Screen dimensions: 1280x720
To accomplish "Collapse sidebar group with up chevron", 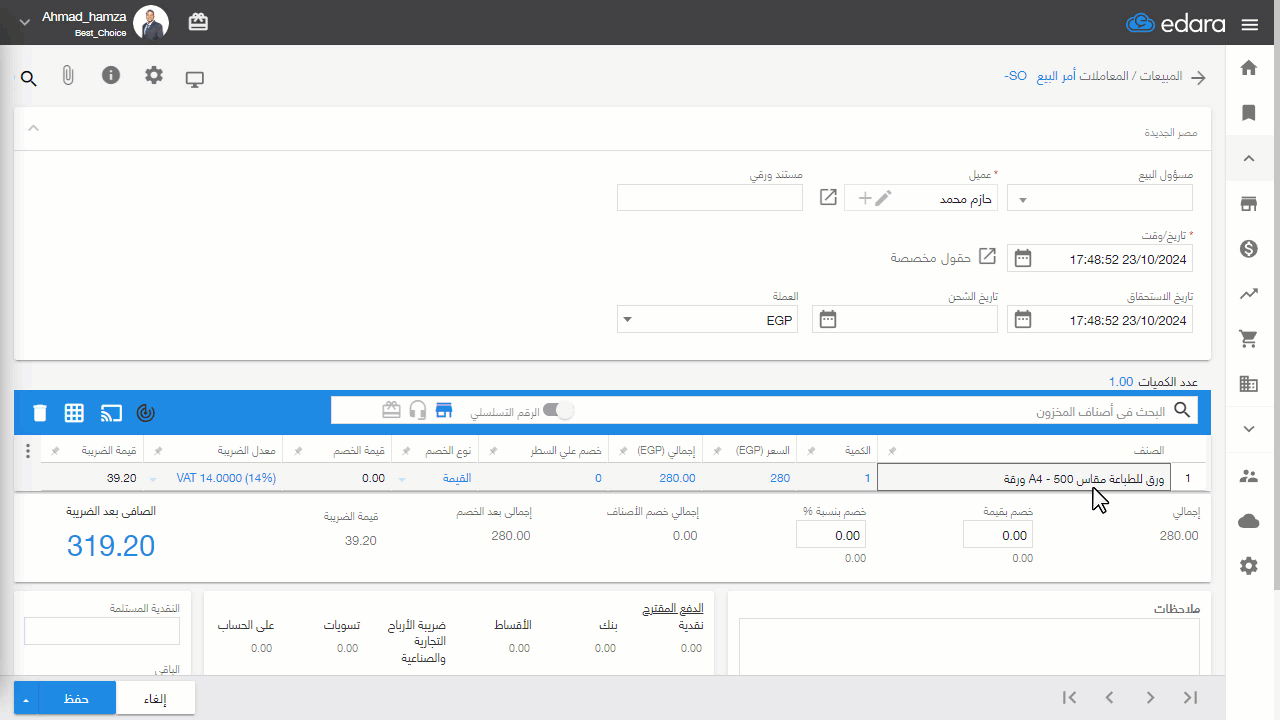I will click(x=1248, y=158).
